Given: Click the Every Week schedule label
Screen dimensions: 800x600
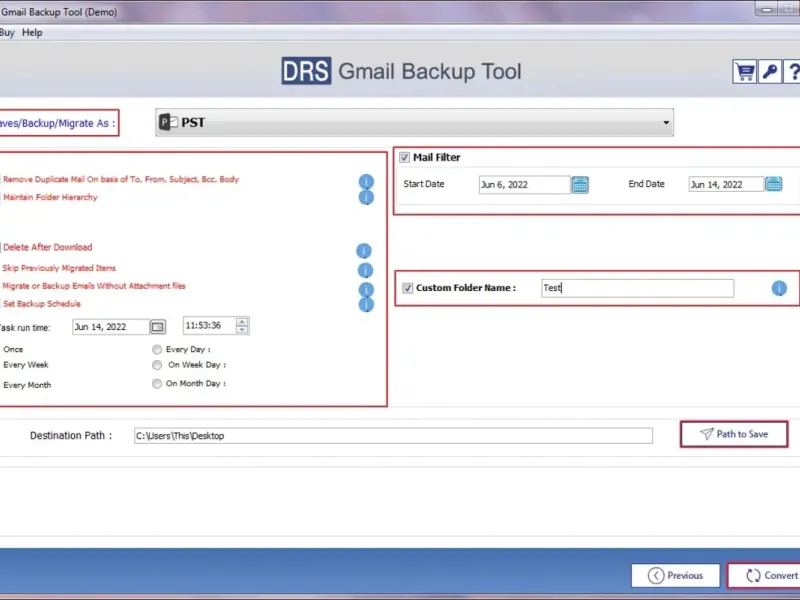Looking at the screenshot, I should point(26,365).
